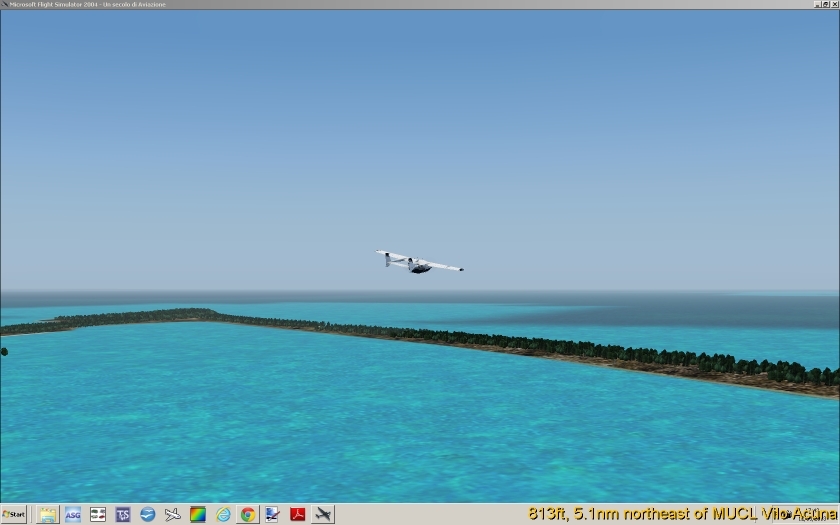The image size is (840, 525).
Task: Open the white airplane taskbar icon
Action: pyautogui.click(x=172, y=515)
